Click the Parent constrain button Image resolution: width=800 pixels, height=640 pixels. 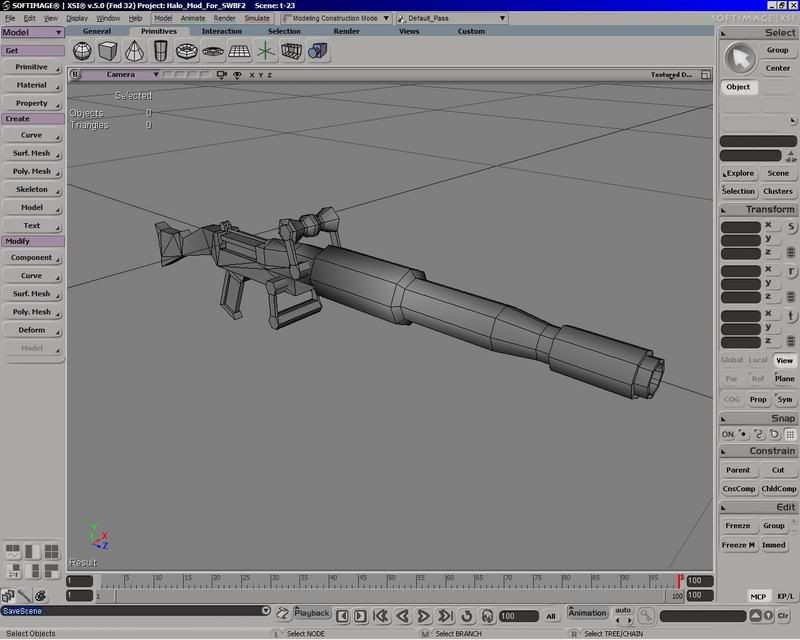click(738, 470)
